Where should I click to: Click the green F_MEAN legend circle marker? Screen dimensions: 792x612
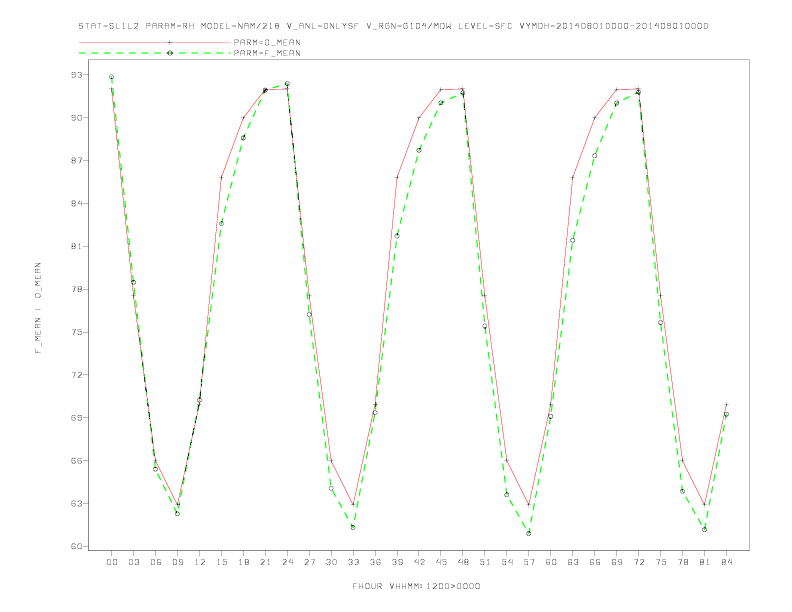point(170,53)
